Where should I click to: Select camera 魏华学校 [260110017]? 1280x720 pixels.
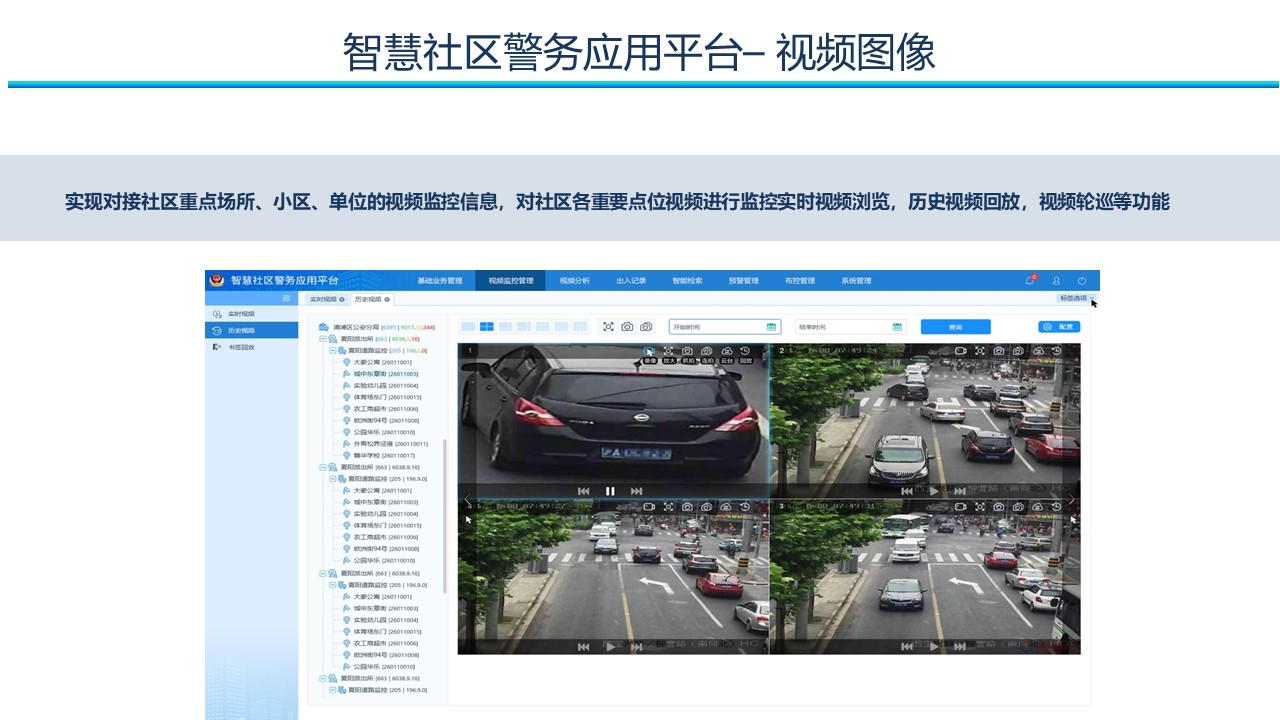pyautogui.click(x=384, y=455)
